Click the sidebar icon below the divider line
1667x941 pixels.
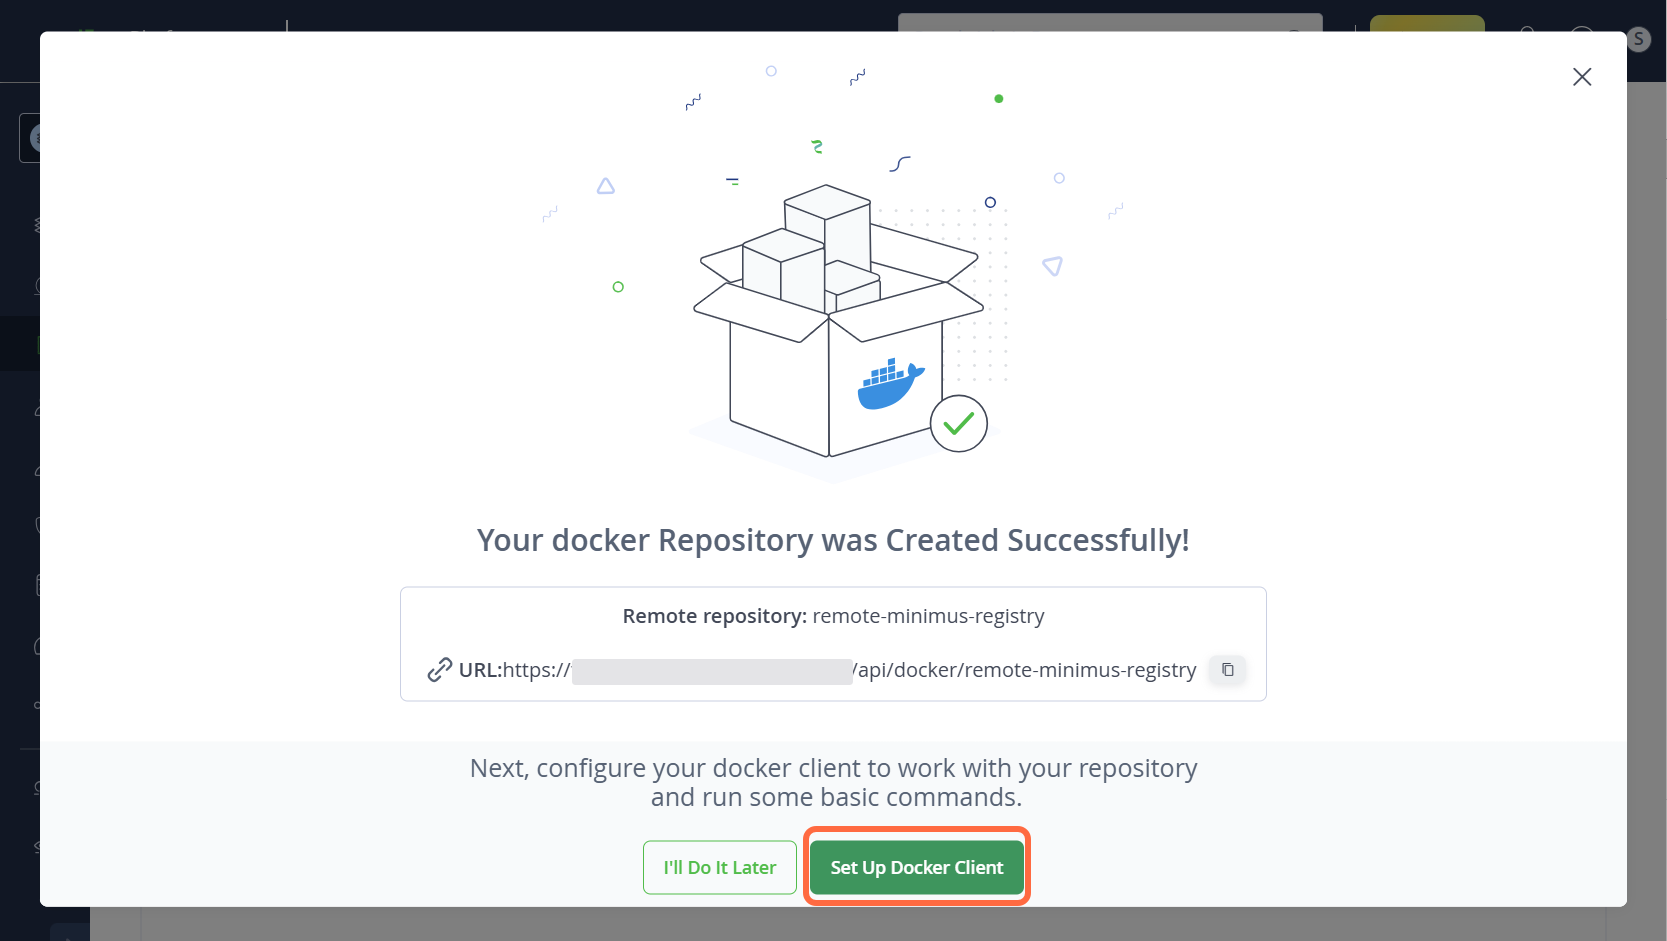pos(36,787)
